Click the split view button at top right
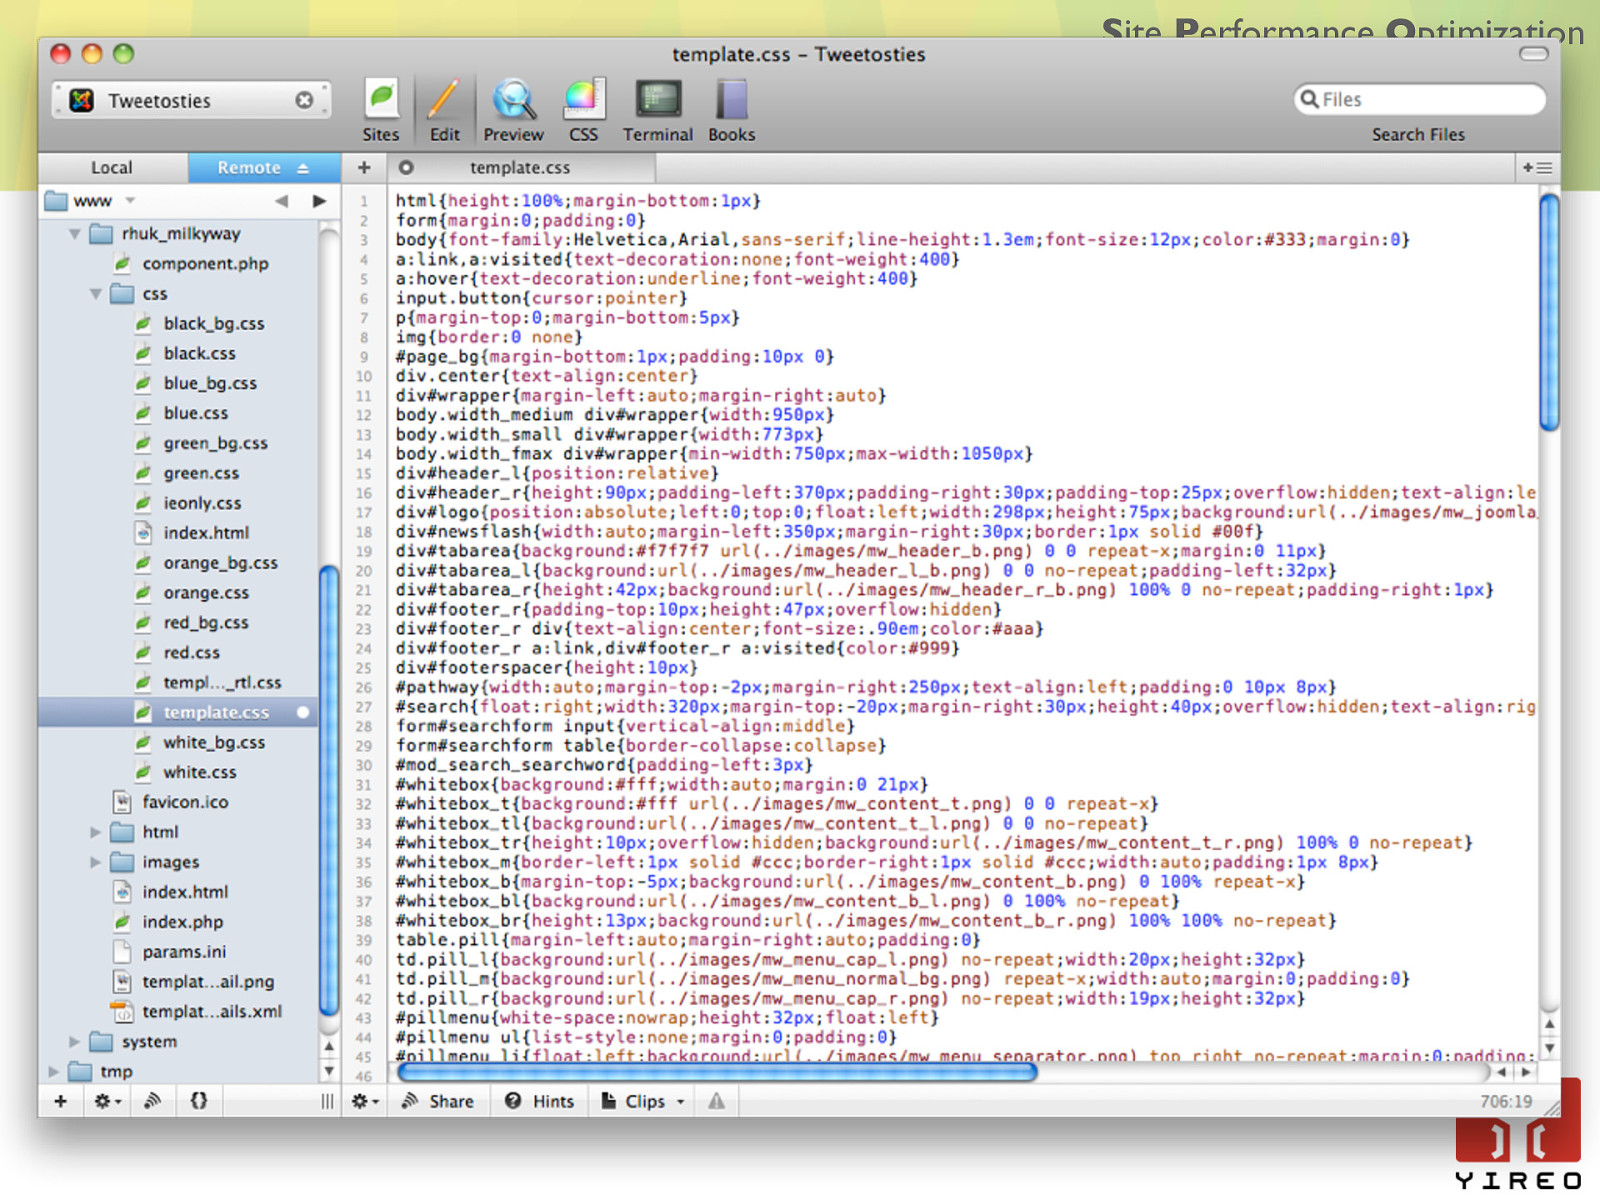This screenshot has width=1600, height=1200. 1537,168
